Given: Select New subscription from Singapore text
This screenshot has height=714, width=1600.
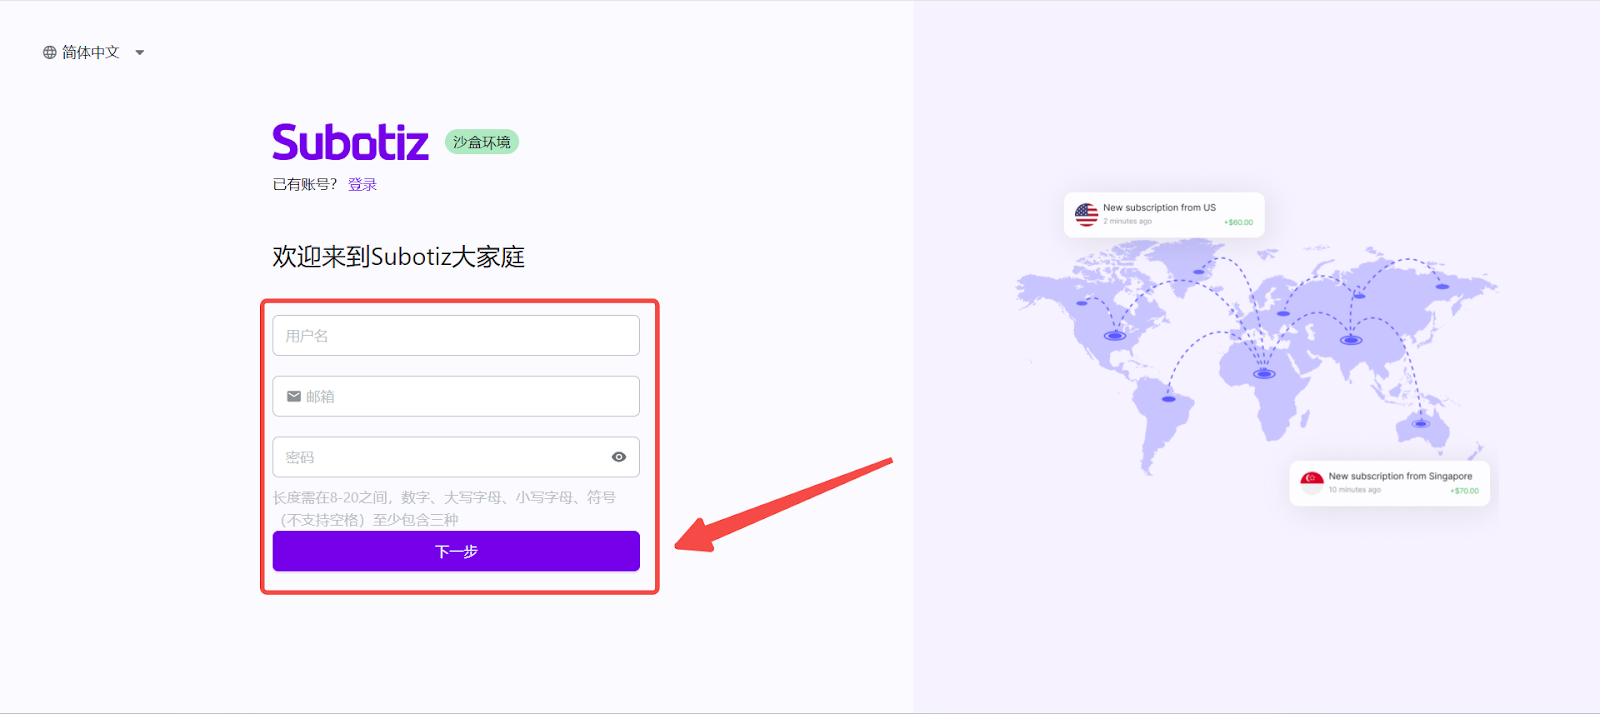Looking at the screenshot, I should [x=1400, y=476].
